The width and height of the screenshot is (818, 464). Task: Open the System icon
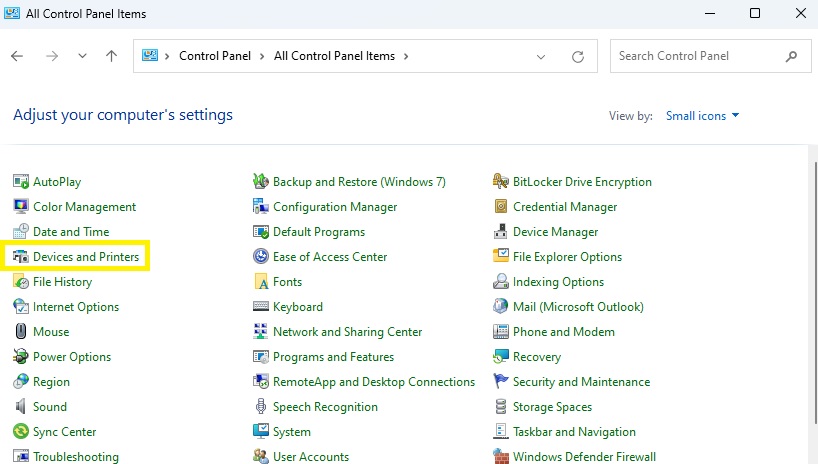click(x=261, y=432)
